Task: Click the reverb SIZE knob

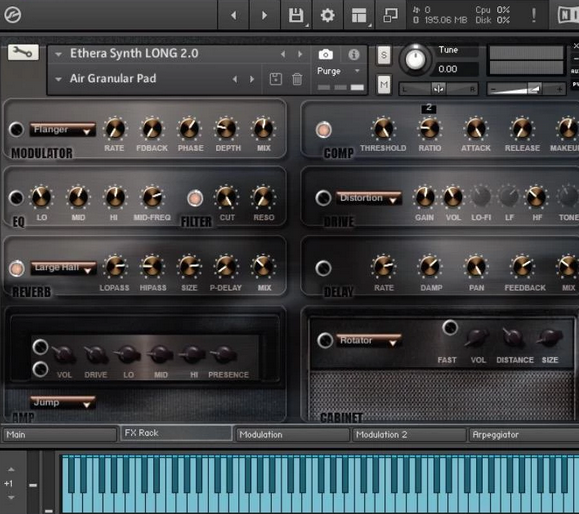Action: pyautogui.click(x=189, y=267)
